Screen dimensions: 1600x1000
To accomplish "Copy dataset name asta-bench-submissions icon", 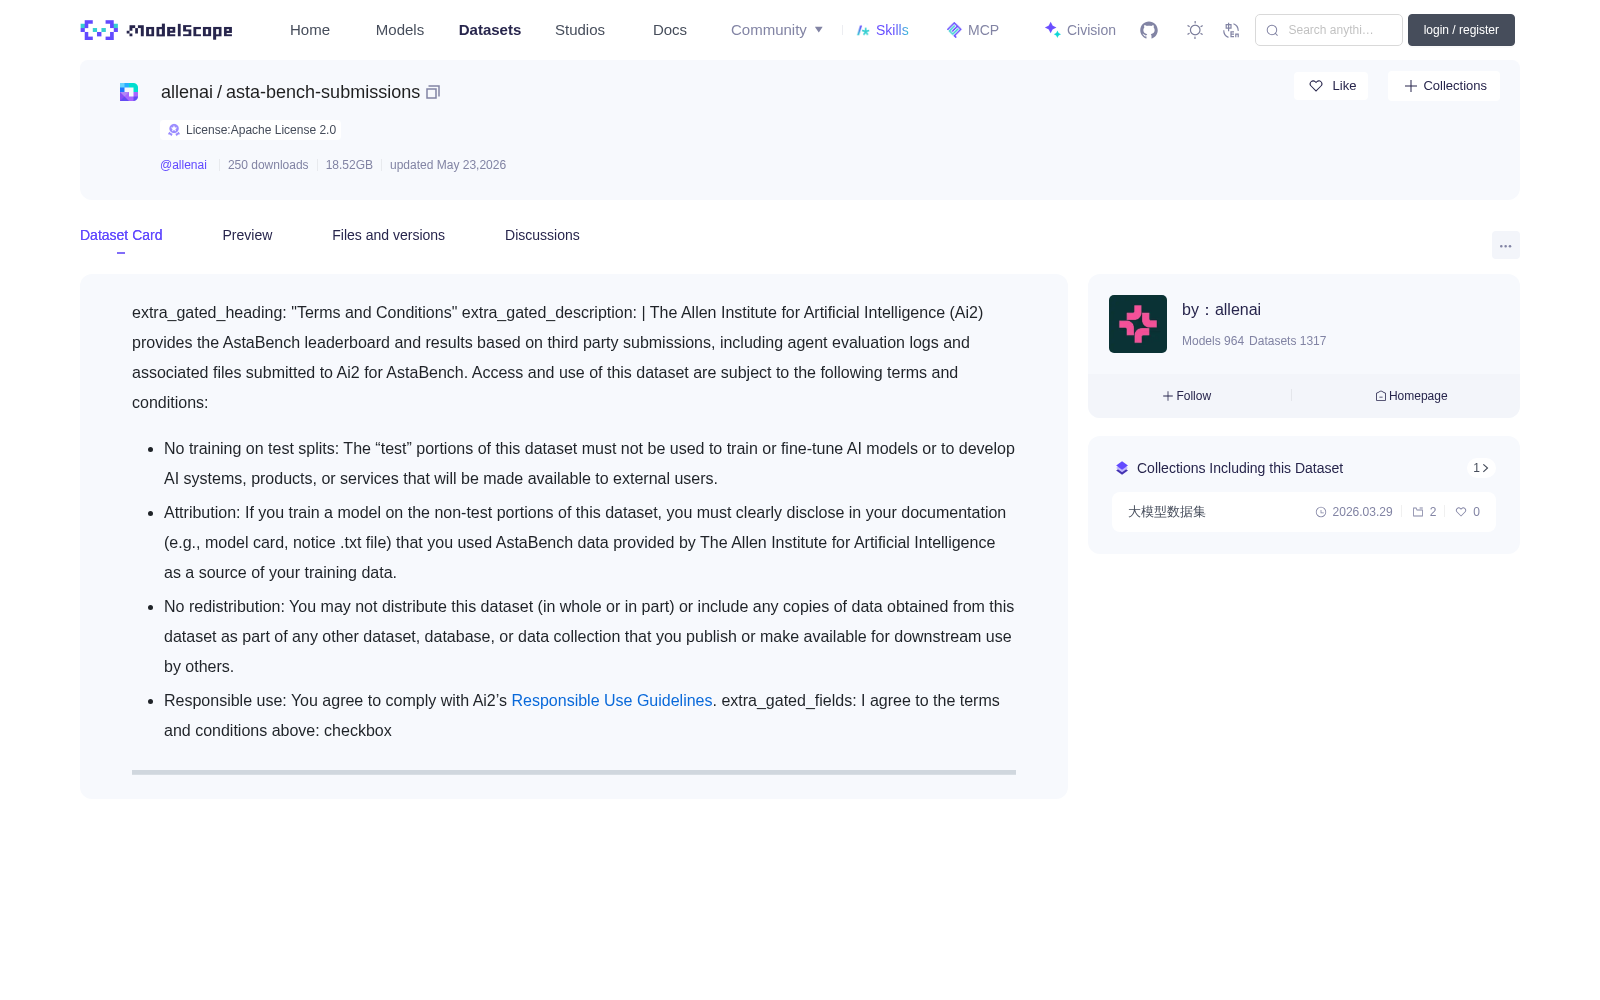I will (x=433, y=92).
